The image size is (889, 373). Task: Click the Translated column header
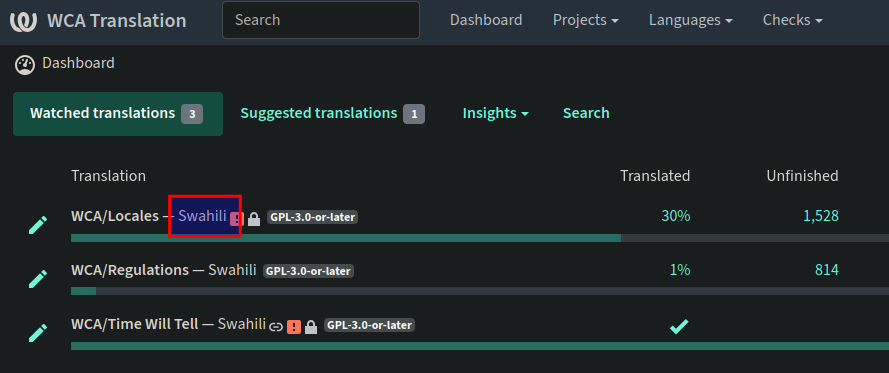[x=655, y=176]
